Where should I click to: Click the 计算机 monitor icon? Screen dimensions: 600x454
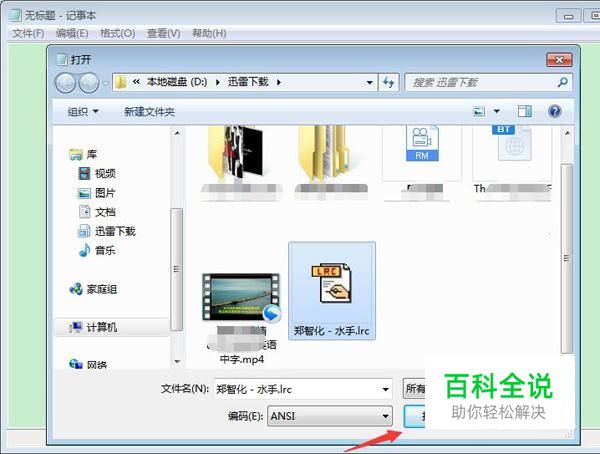76,327
